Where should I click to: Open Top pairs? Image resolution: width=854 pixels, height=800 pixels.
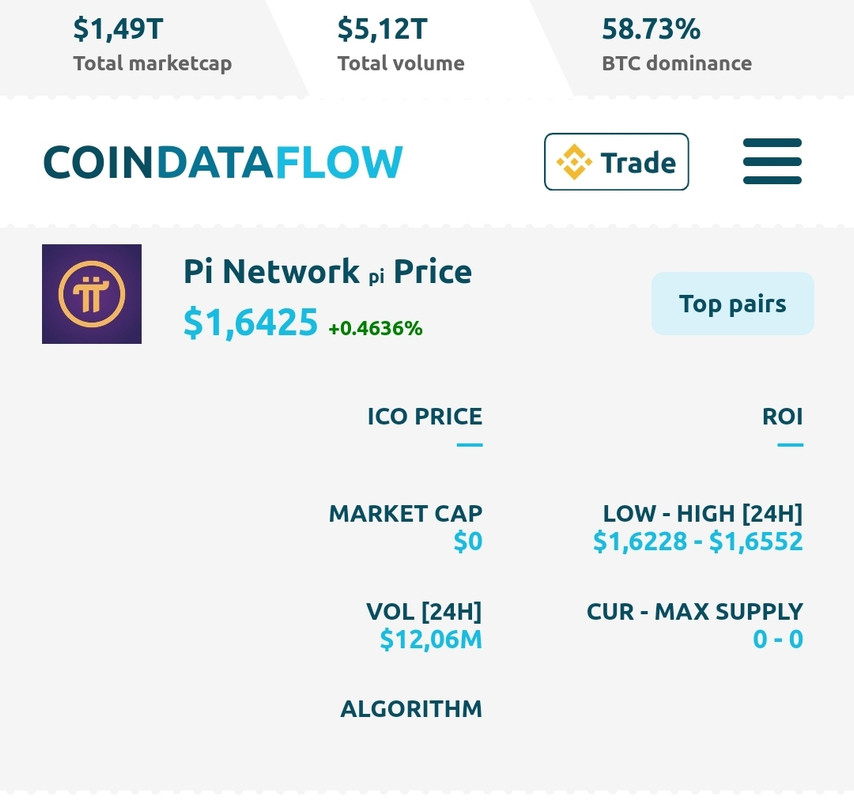pos(732,304)
